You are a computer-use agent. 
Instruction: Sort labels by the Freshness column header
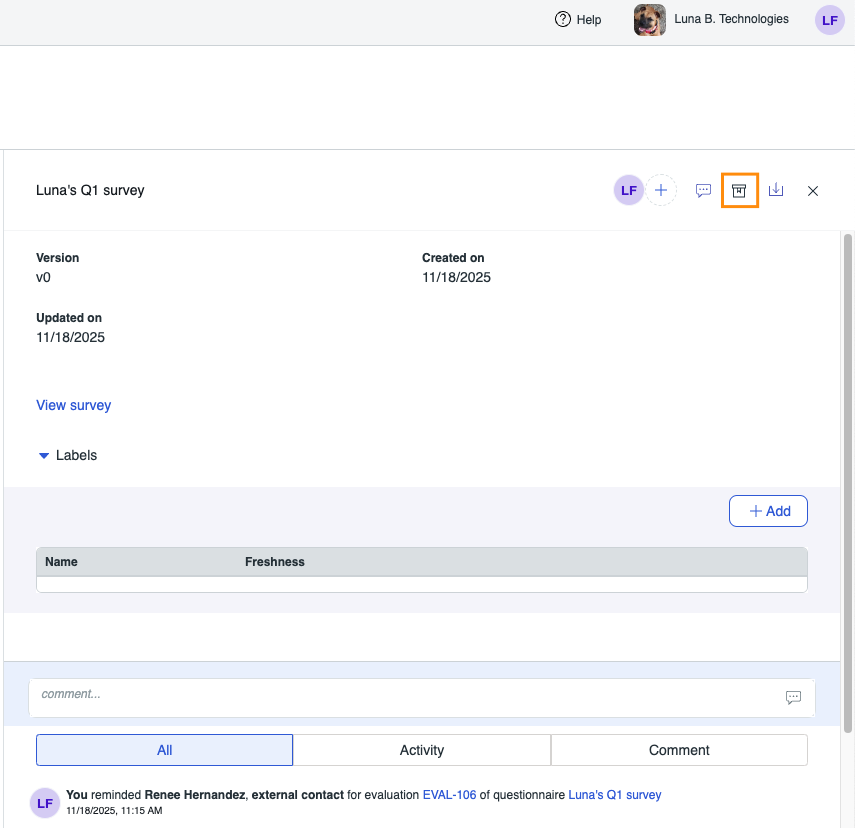(x=275, y=562)
